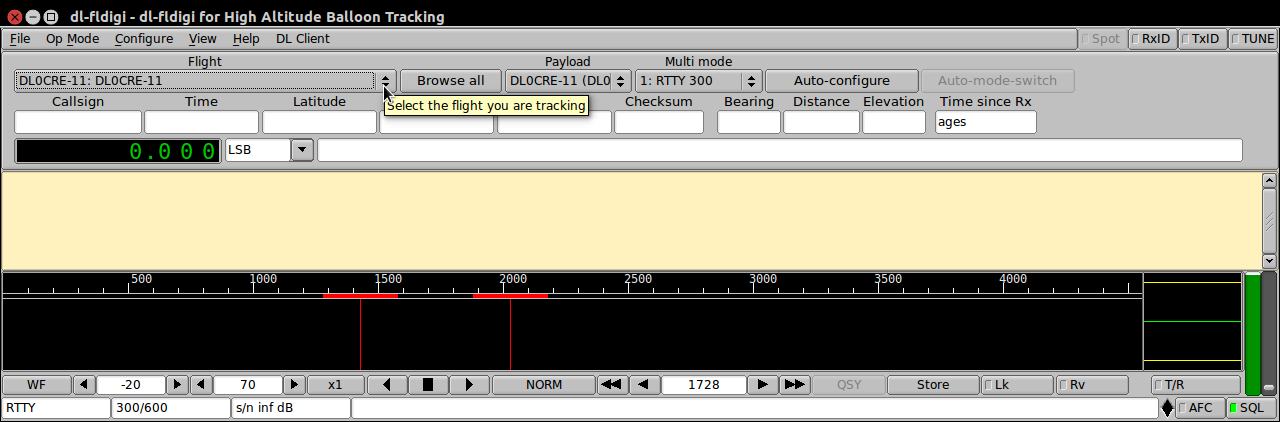Click the Checksum field

pyautogui.click(x=659, y=122)
